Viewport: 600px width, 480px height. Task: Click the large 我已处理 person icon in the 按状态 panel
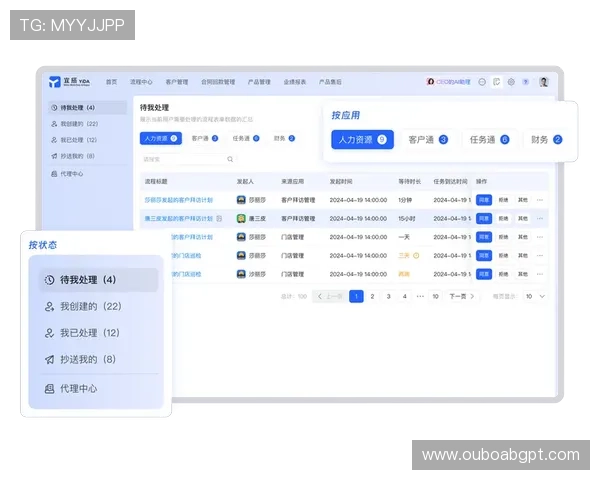click(x=49, y=333)
